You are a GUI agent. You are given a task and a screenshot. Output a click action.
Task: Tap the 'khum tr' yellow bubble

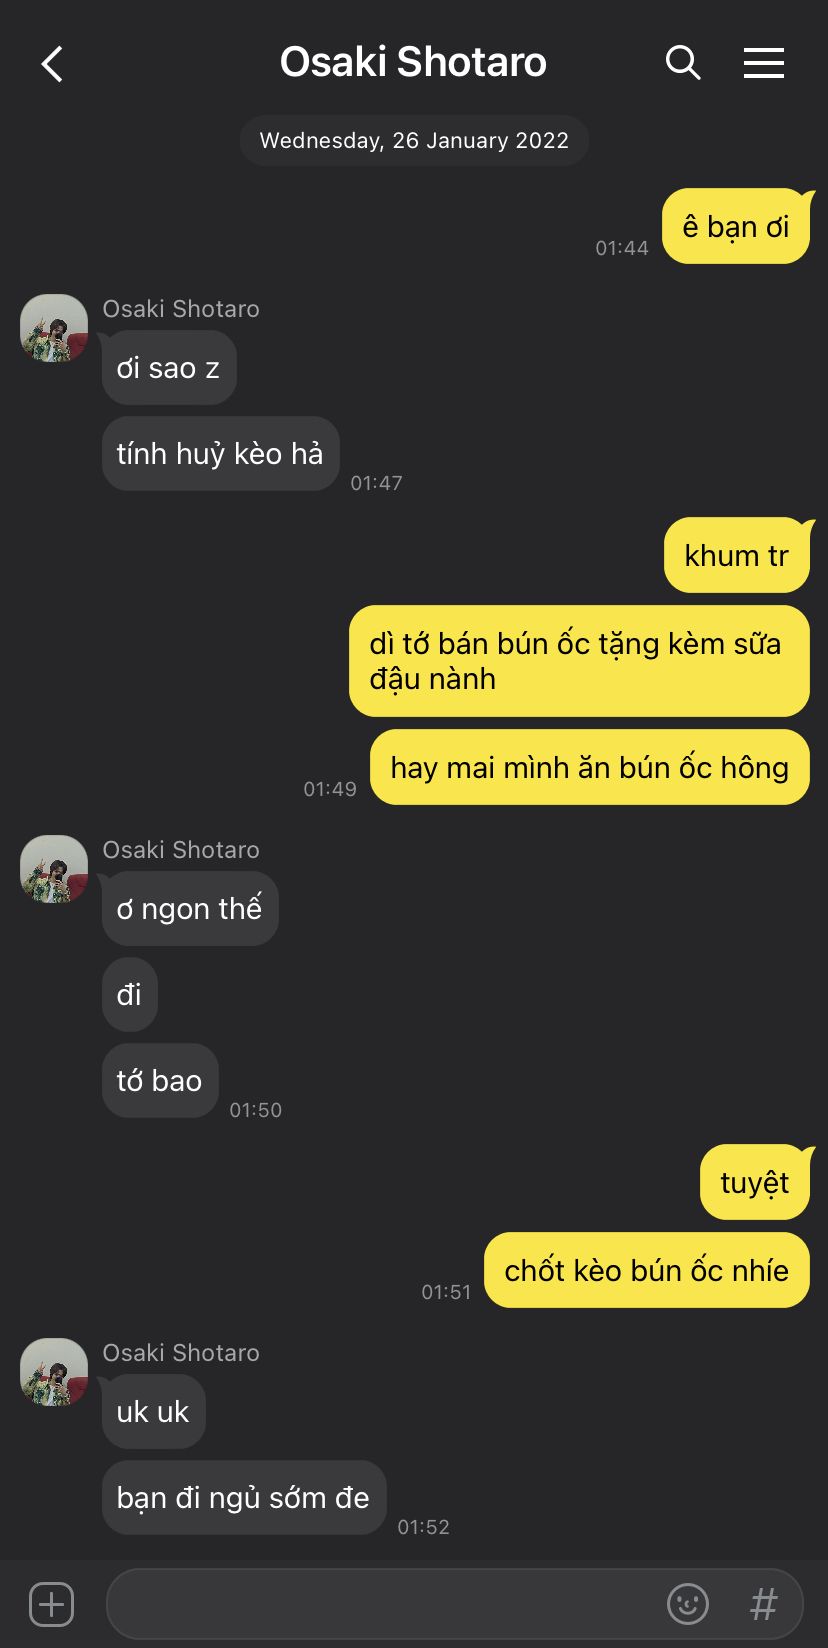(x=738, y=555)
